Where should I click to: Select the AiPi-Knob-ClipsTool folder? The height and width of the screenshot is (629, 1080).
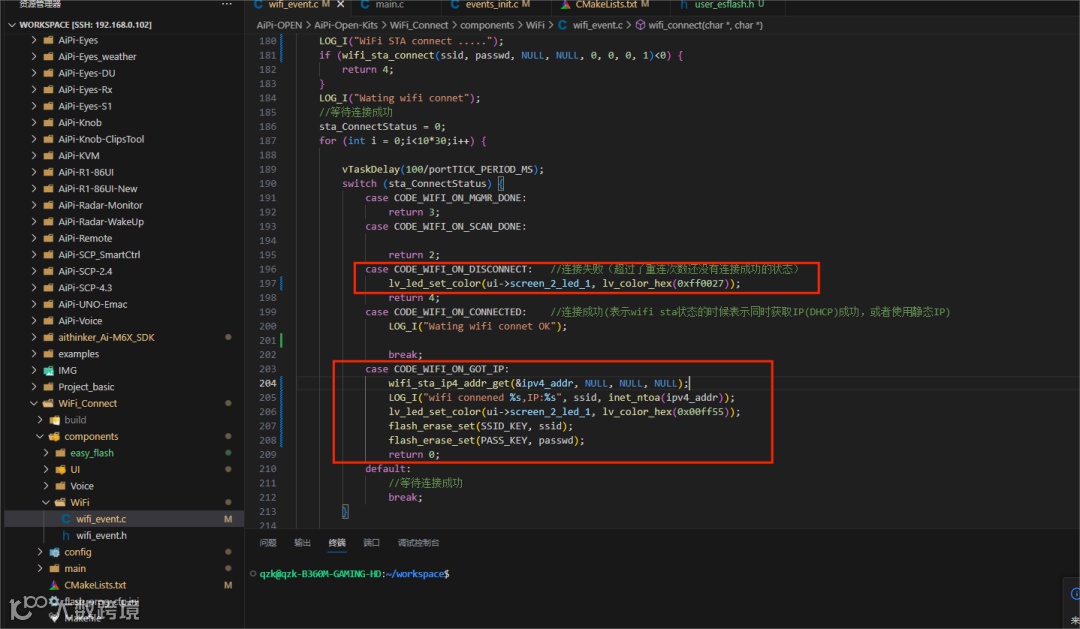click(101, 139)
